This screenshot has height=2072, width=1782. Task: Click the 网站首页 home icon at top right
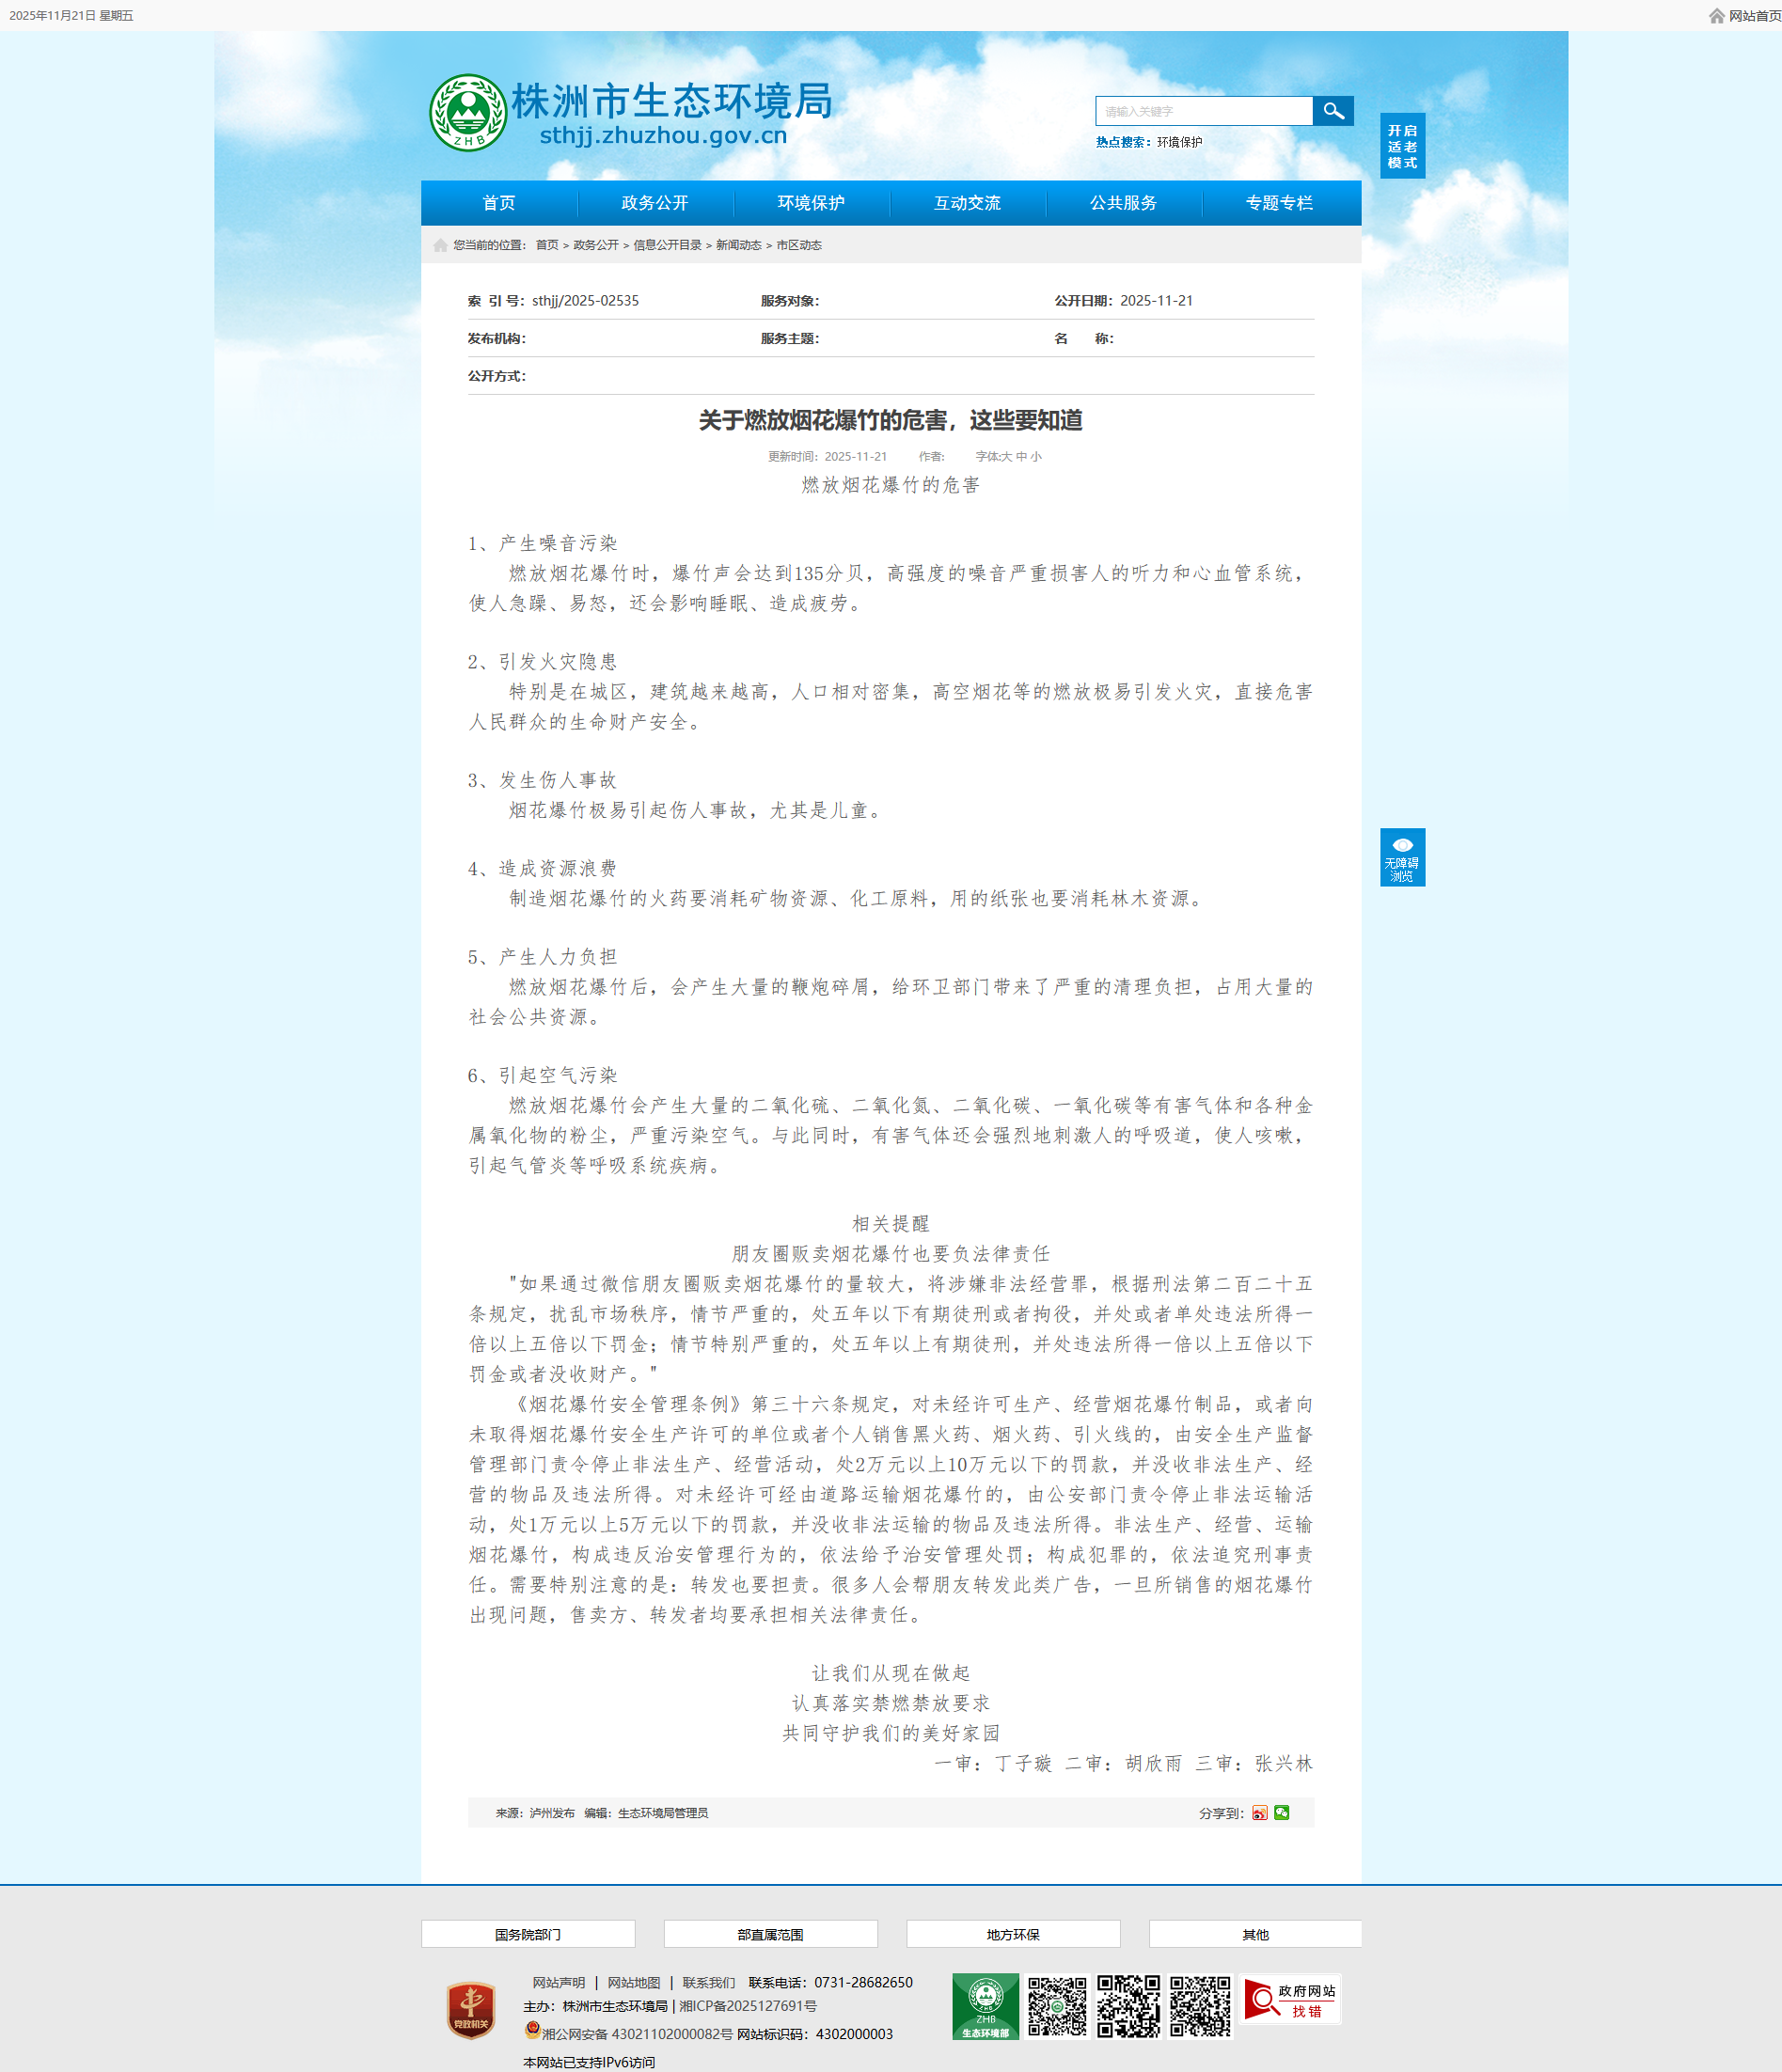pos(1716,16)
